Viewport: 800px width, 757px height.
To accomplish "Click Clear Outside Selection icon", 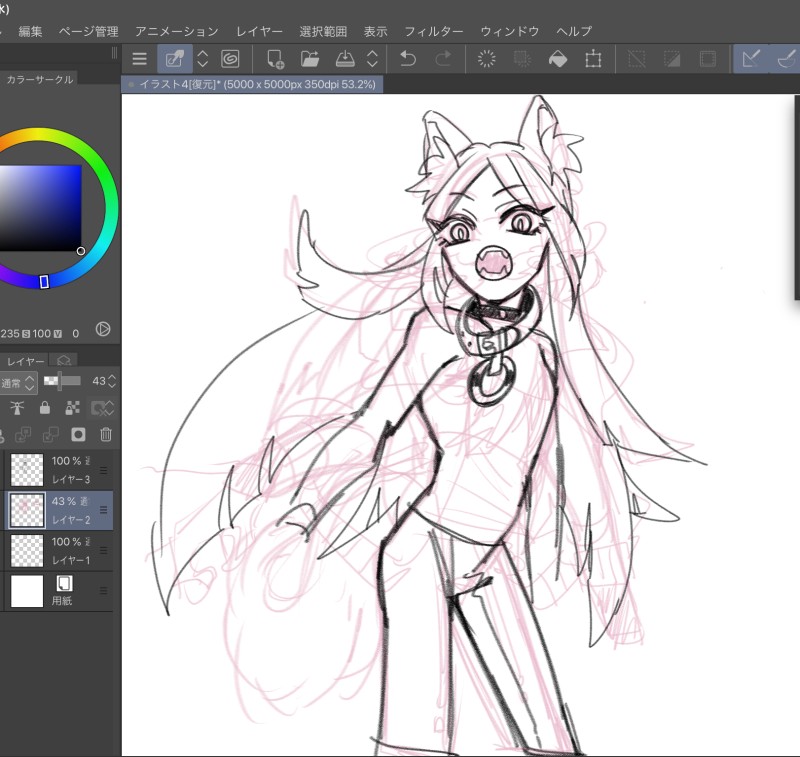I will point(522,59).
